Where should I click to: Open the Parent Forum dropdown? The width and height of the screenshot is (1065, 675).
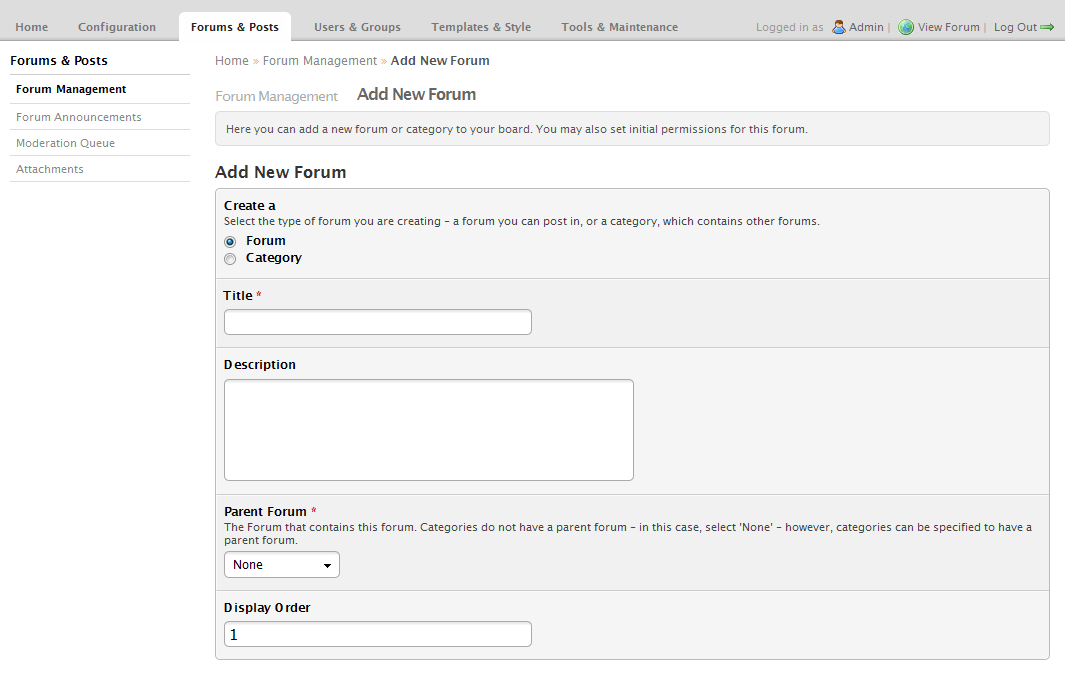click(282, 565)
